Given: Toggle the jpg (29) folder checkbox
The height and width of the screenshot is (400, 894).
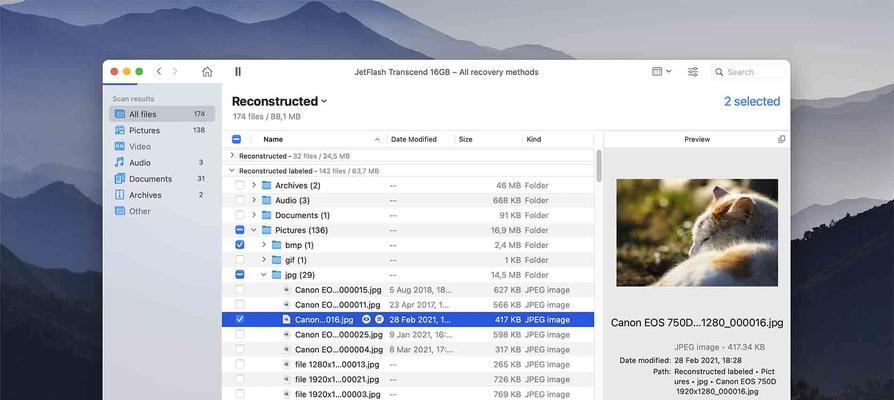Looking at the screenshot, I should 239,275.
